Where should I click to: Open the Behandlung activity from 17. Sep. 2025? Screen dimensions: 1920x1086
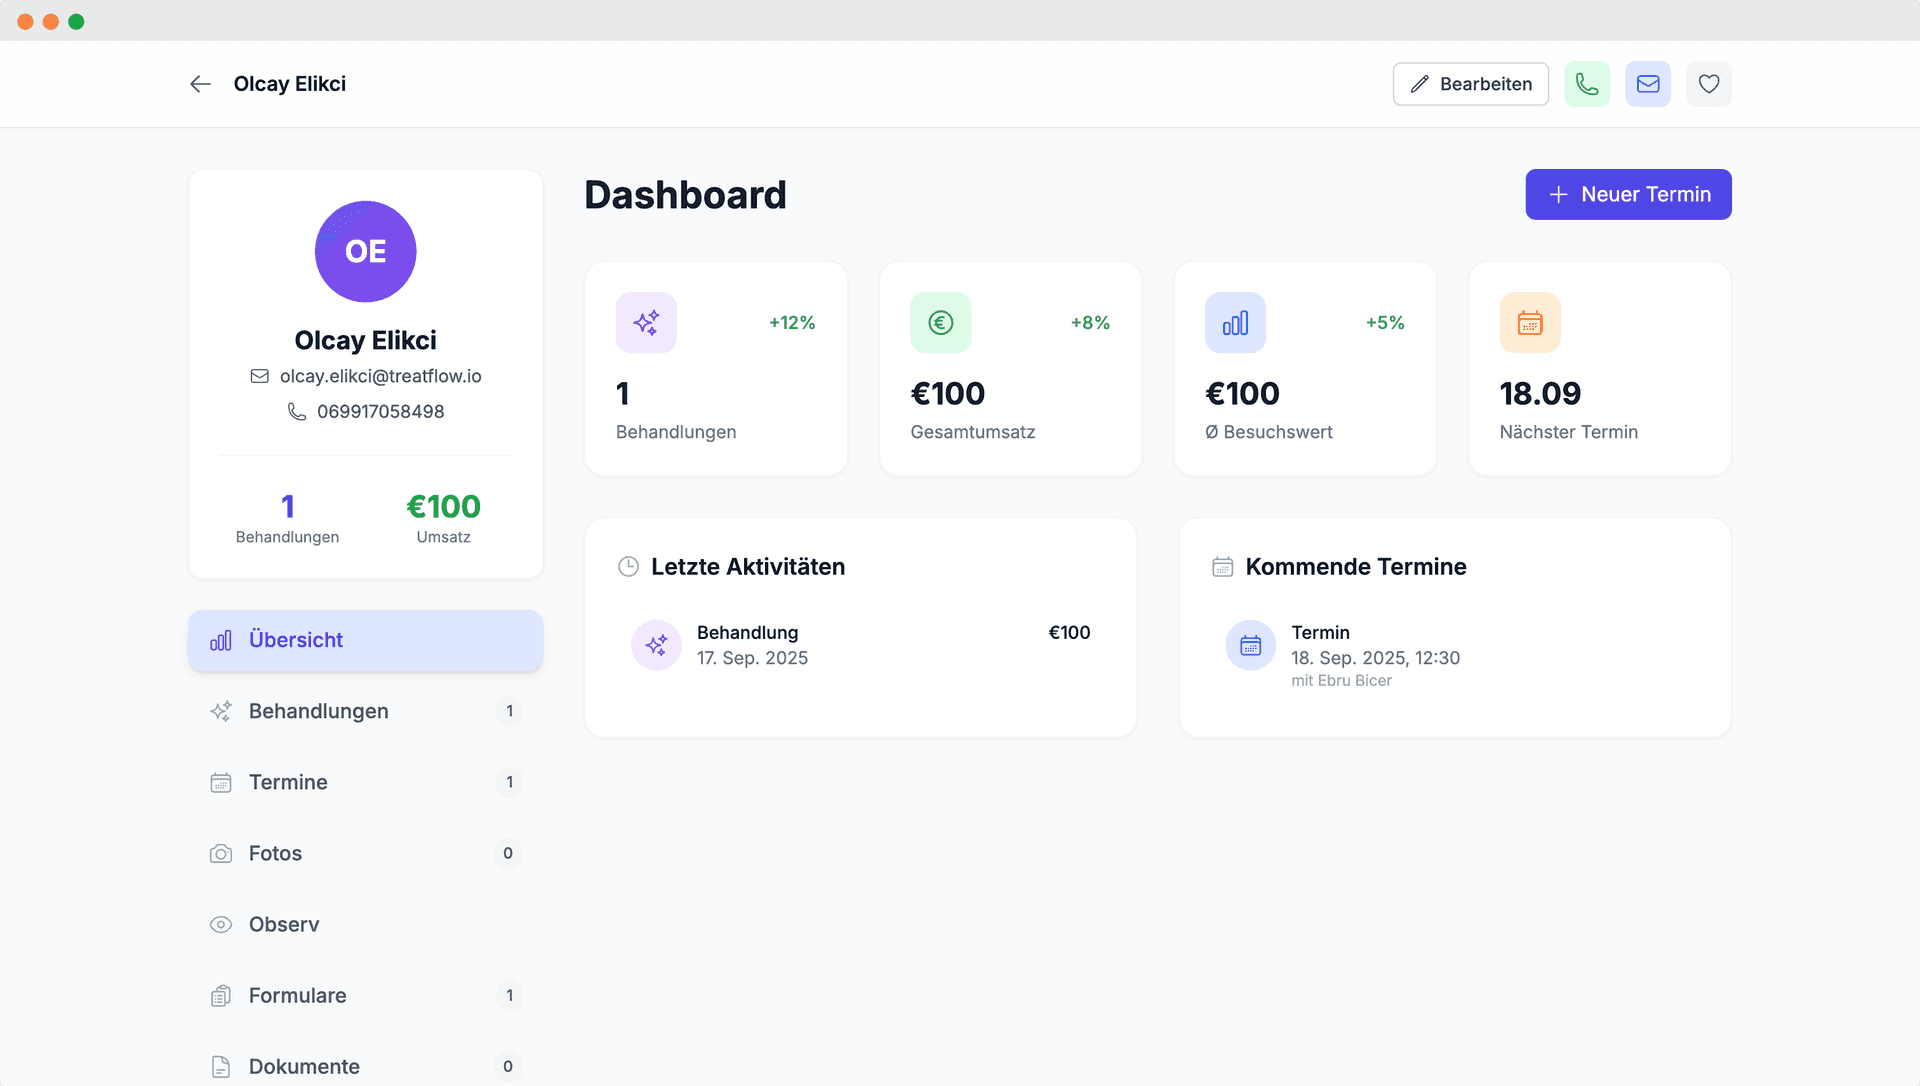[x=860, y=645]
